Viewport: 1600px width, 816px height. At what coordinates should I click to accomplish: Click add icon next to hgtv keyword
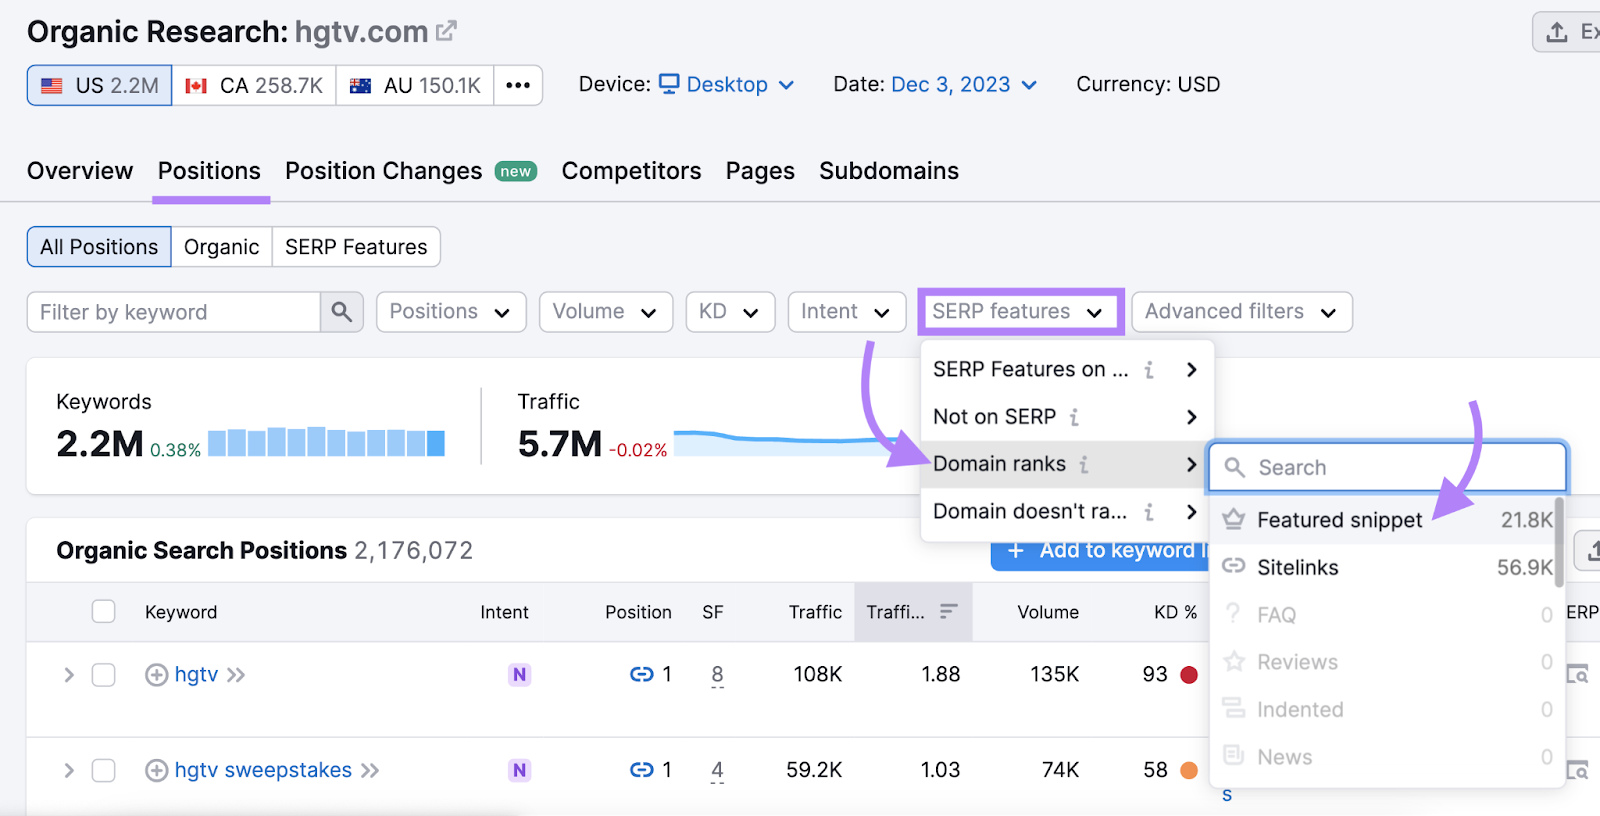click(x=156, y=675)
